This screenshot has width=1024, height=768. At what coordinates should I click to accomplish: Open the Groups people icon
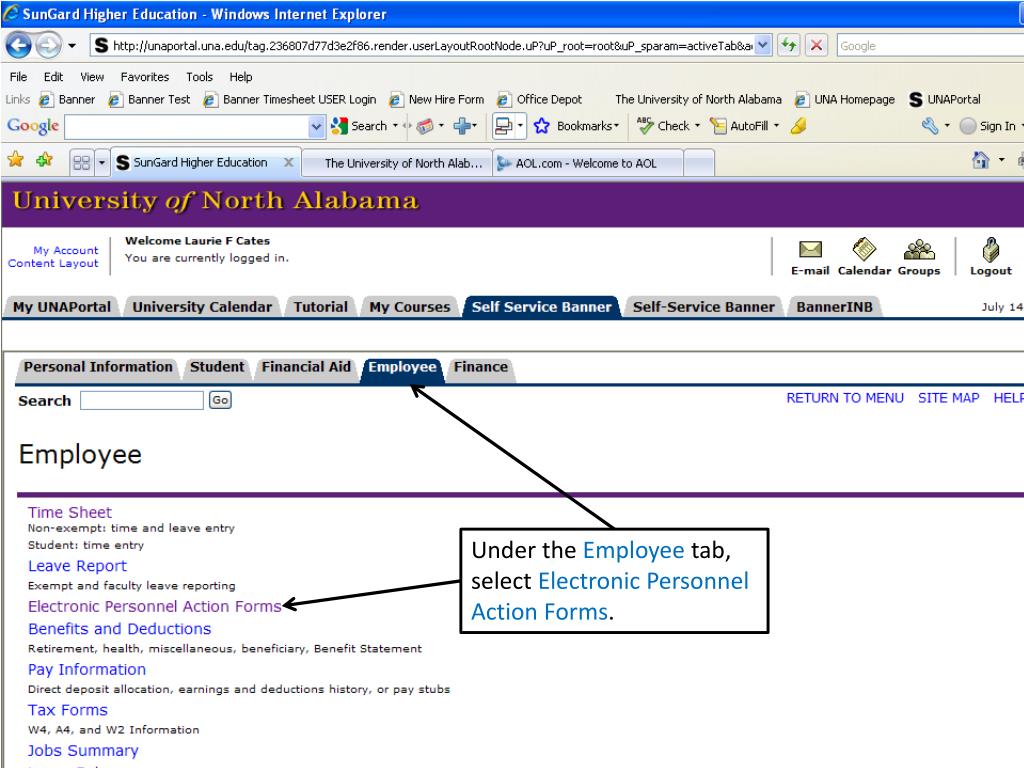[x=919, y=249]
